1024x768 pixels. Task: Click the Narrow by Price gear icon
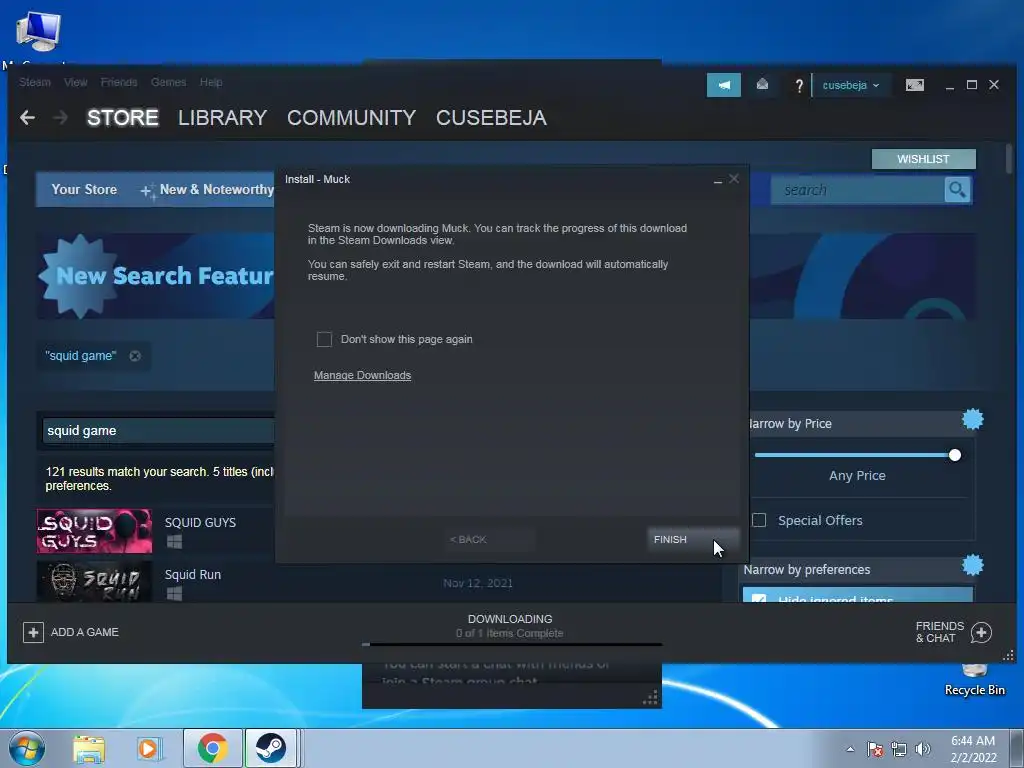972,419
